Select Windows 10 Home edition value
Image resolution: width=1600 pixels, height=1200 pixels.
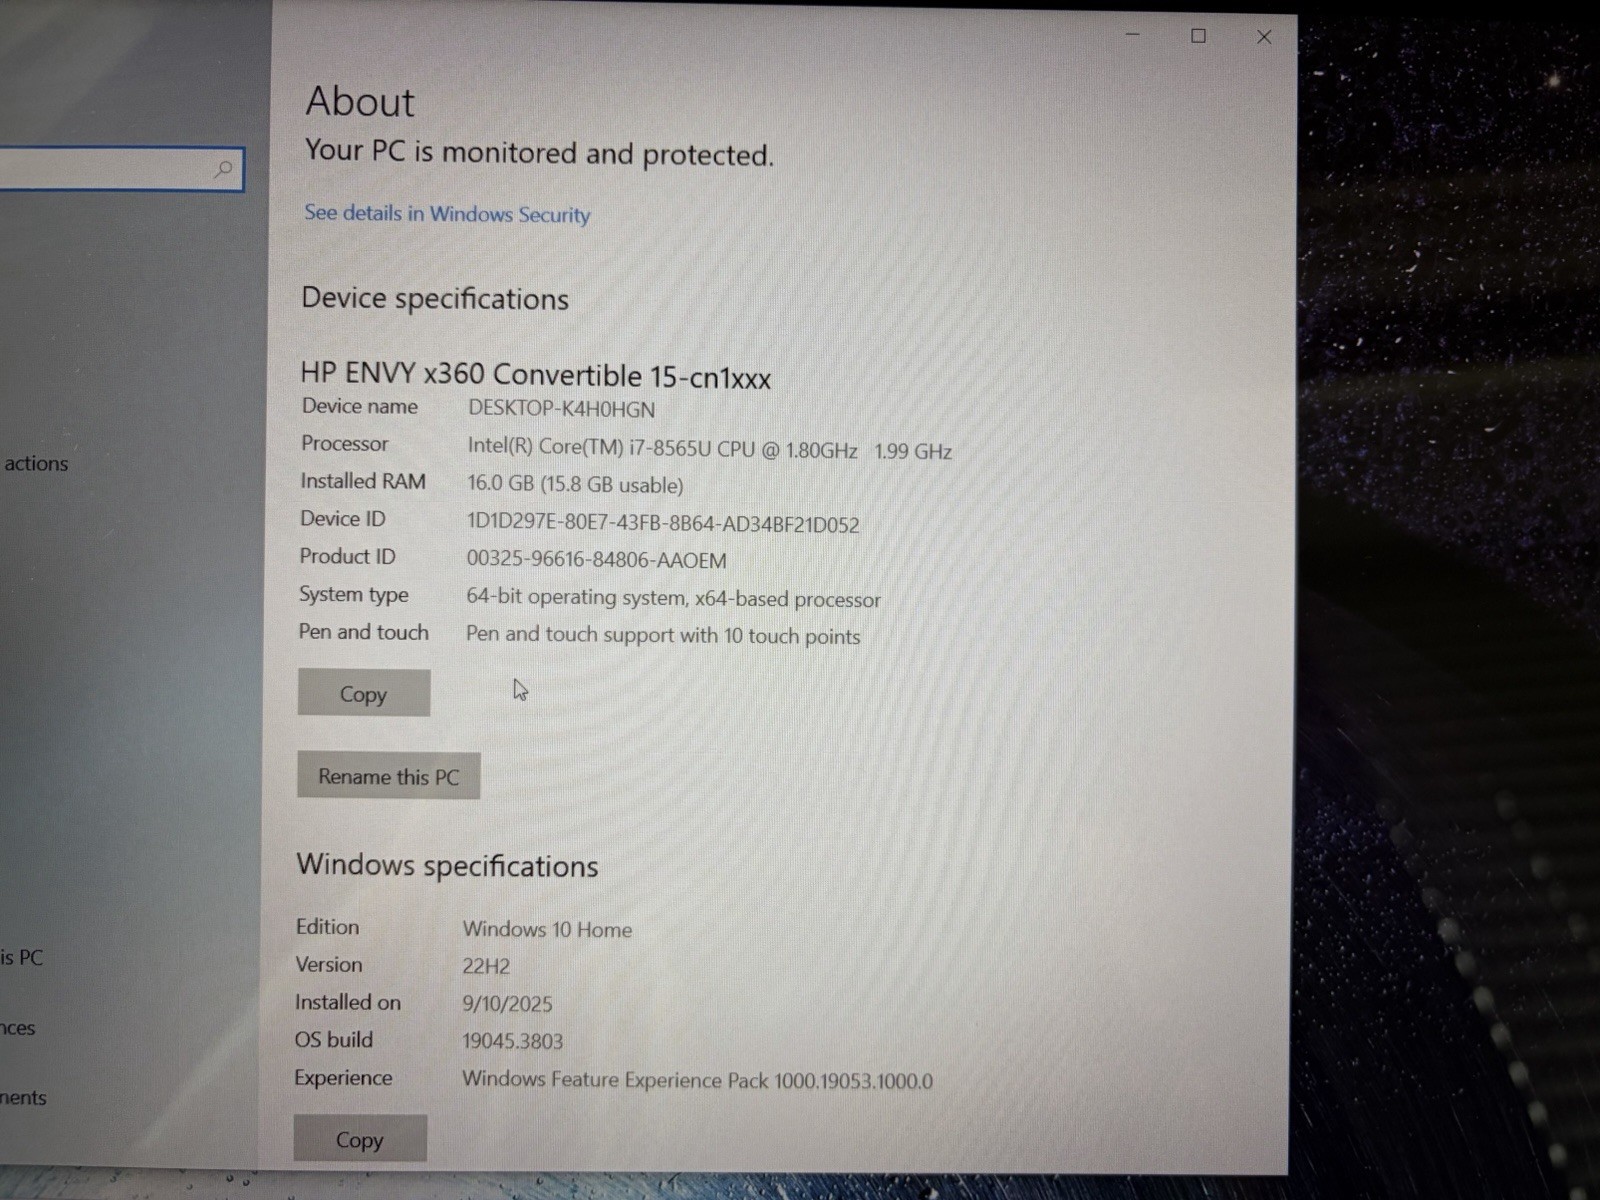(547, 929)
